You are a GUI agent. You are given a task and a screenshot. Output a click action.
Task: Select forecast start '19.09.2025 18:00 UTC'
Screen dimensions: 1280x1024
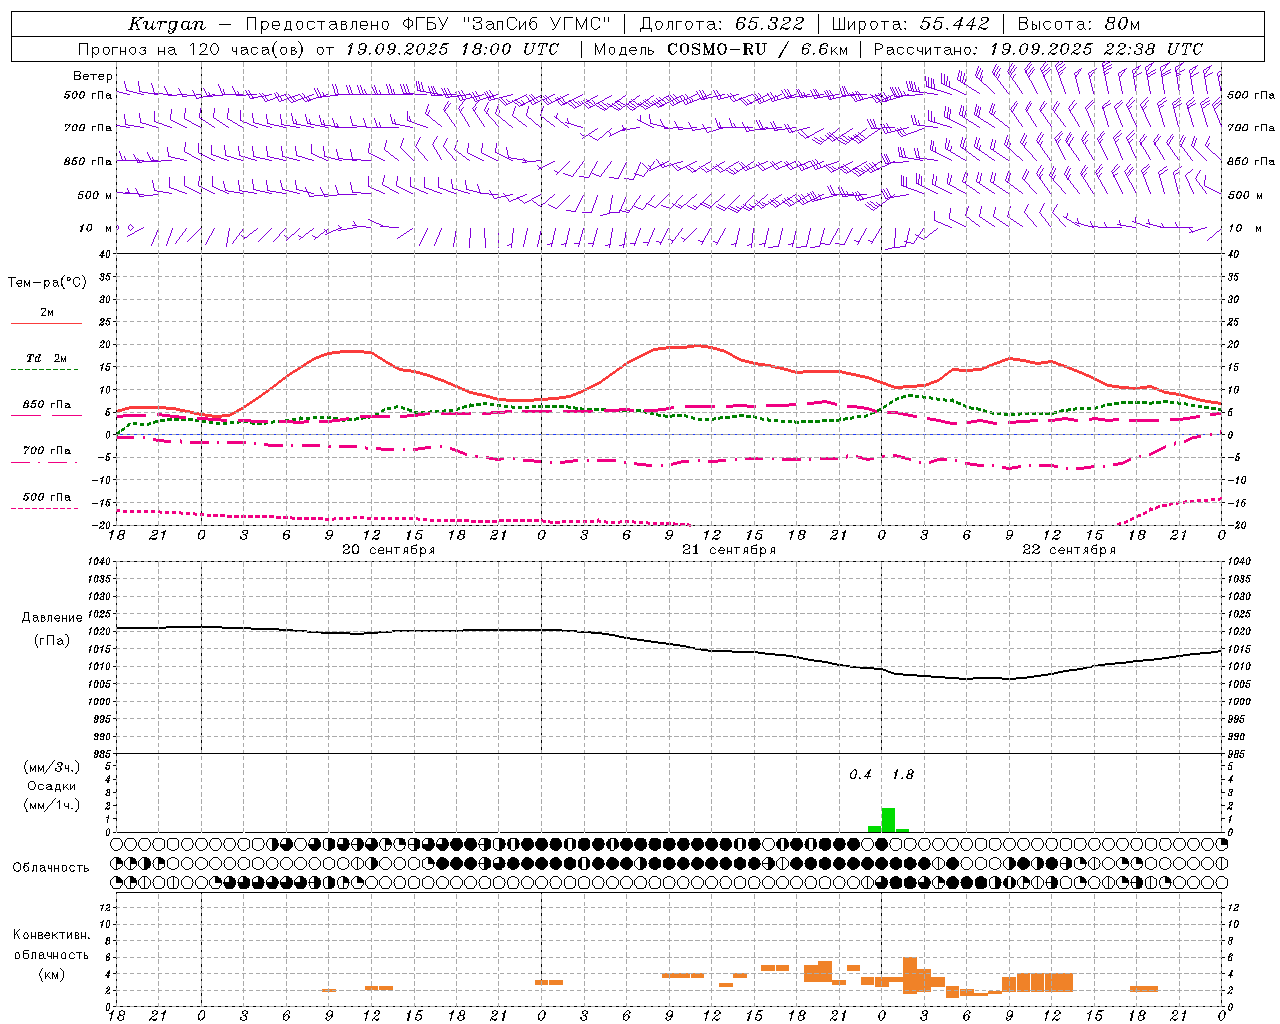click(452, 49)
